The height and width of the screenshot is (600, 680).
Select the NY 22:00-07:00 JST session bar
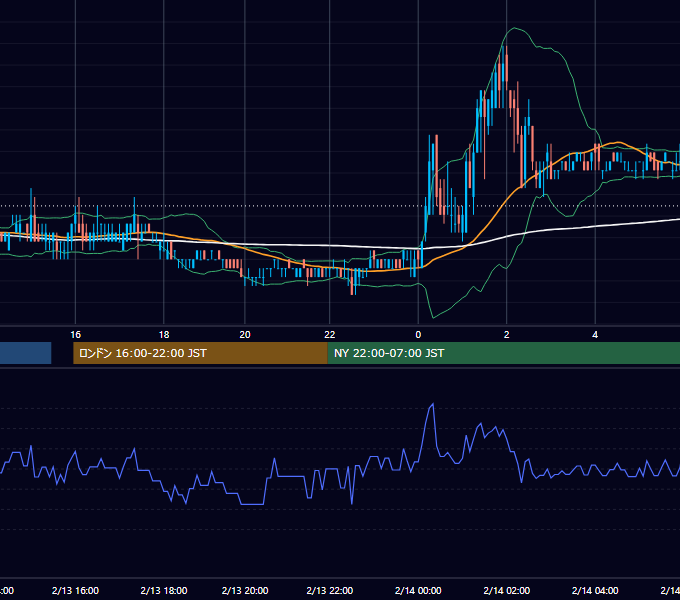pos(503,353)
